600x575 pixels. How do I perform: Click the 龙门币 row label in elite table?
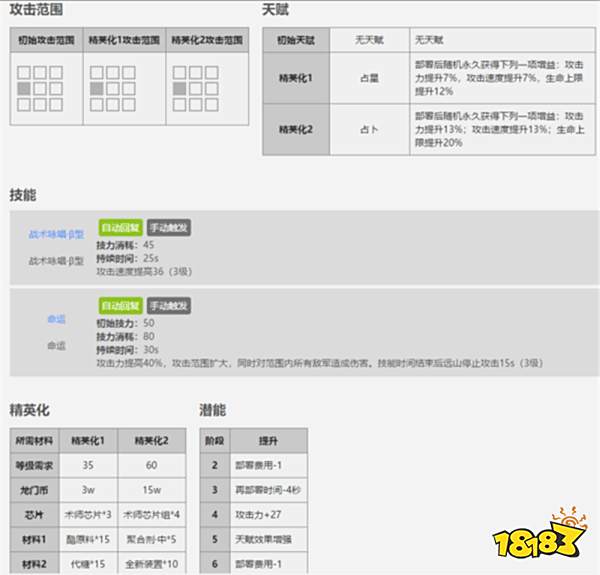tap(34, 490)
